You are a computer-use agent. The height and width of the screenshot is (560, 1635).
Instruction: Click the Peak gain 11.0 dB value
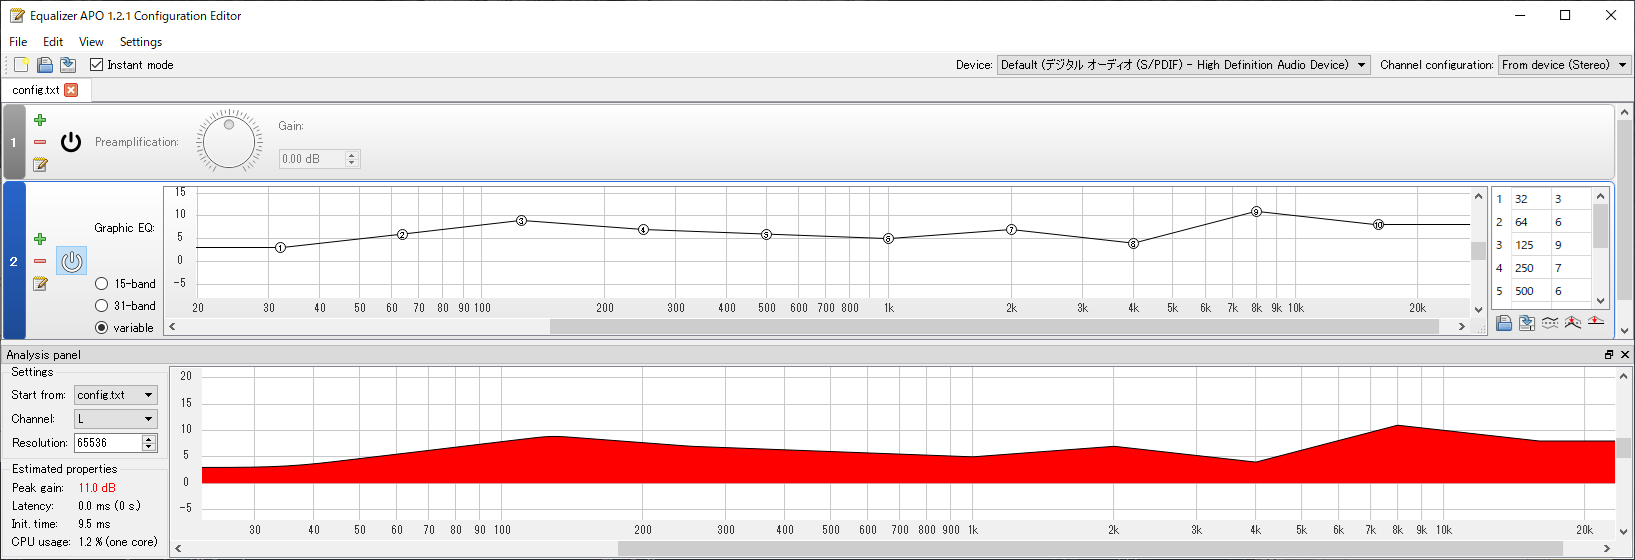(x=97, y=488)
